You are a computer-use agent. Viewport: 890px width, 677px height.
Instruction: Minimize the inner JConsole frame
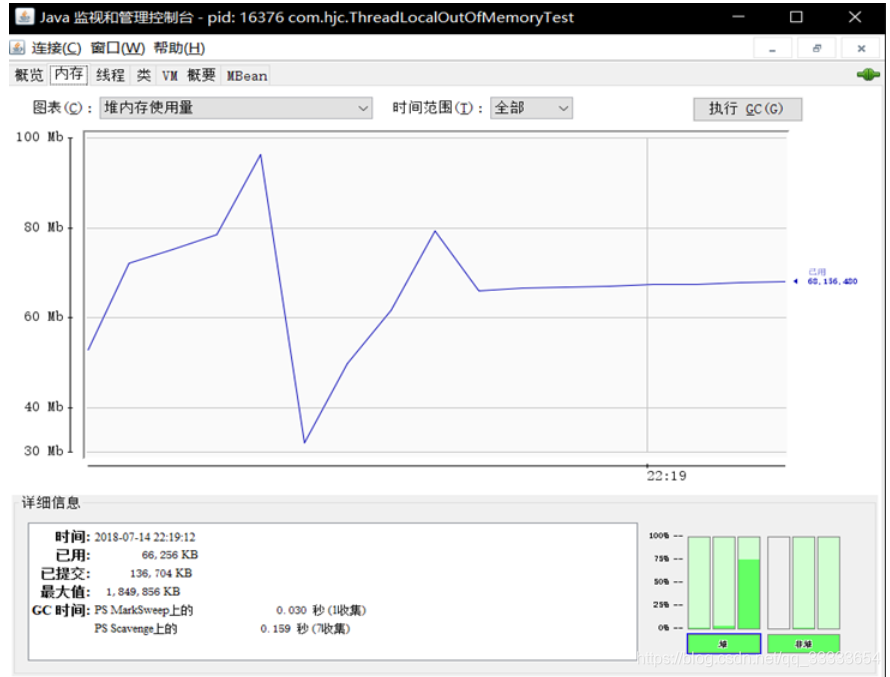772,49
